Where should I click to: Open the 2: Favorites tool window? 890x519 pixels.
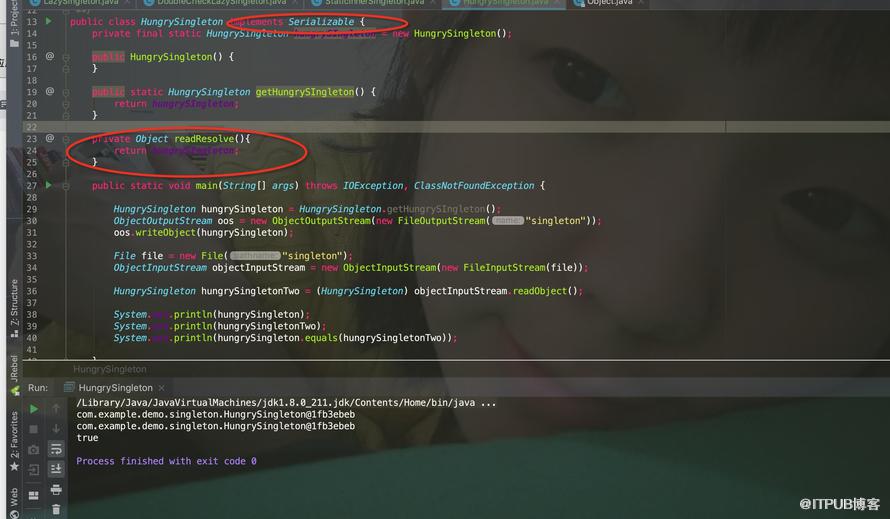coord(14,441)
